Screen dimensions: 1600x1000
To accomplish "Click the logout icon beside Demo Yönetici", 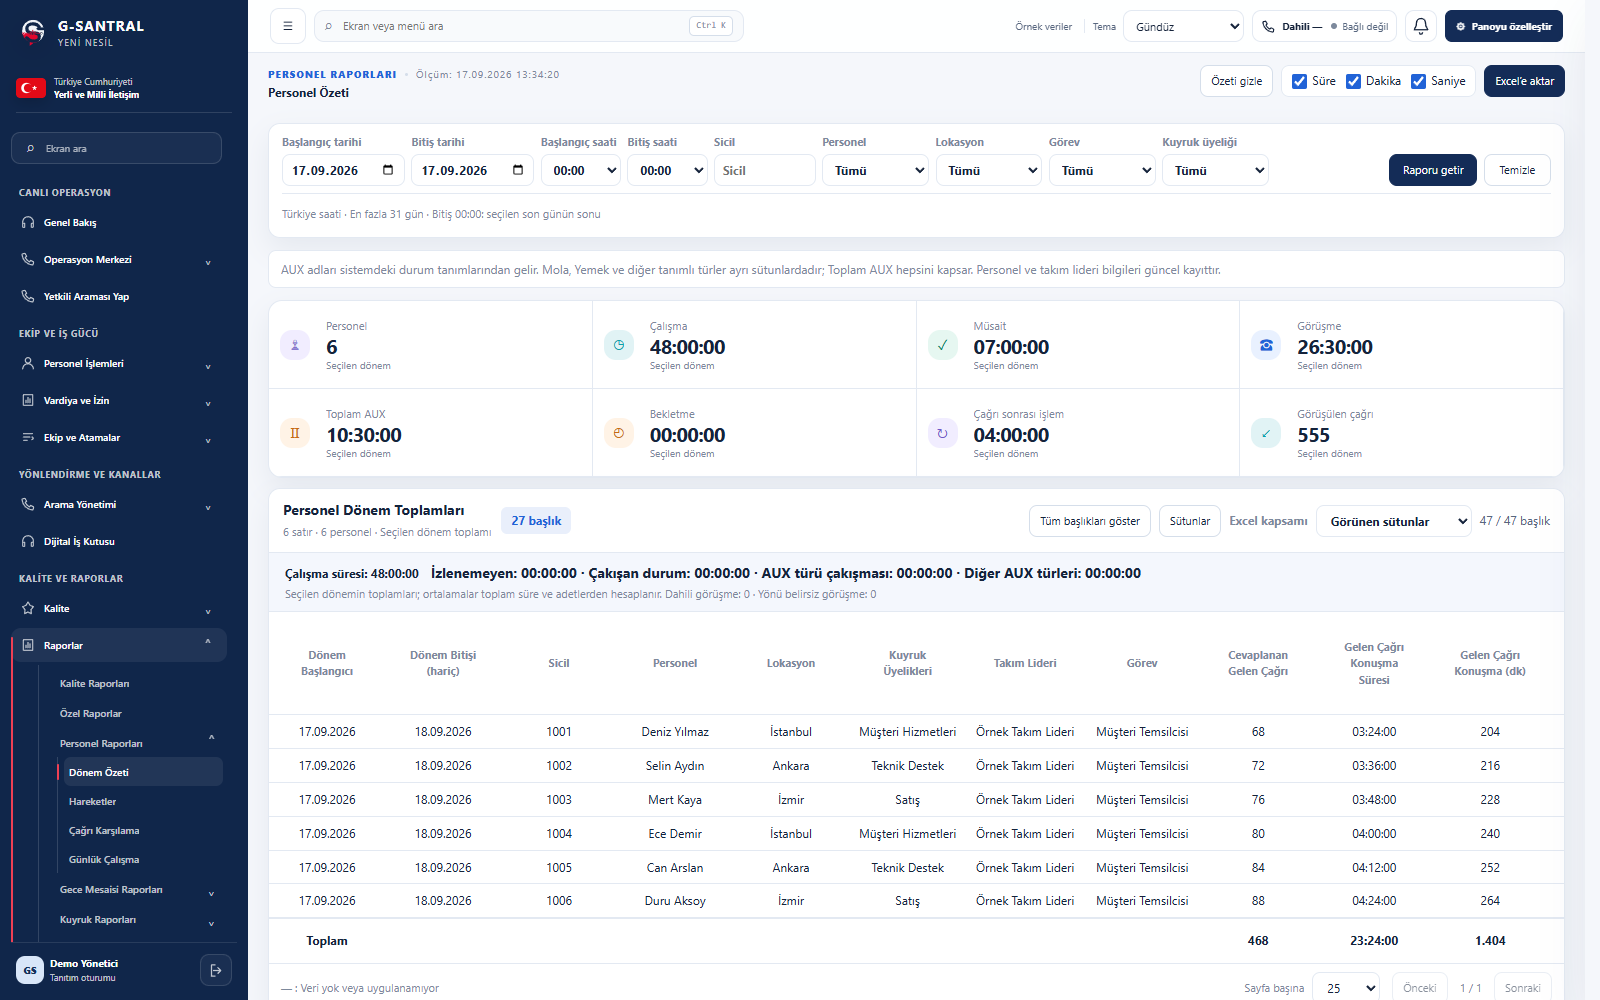I will click(216, 970).
